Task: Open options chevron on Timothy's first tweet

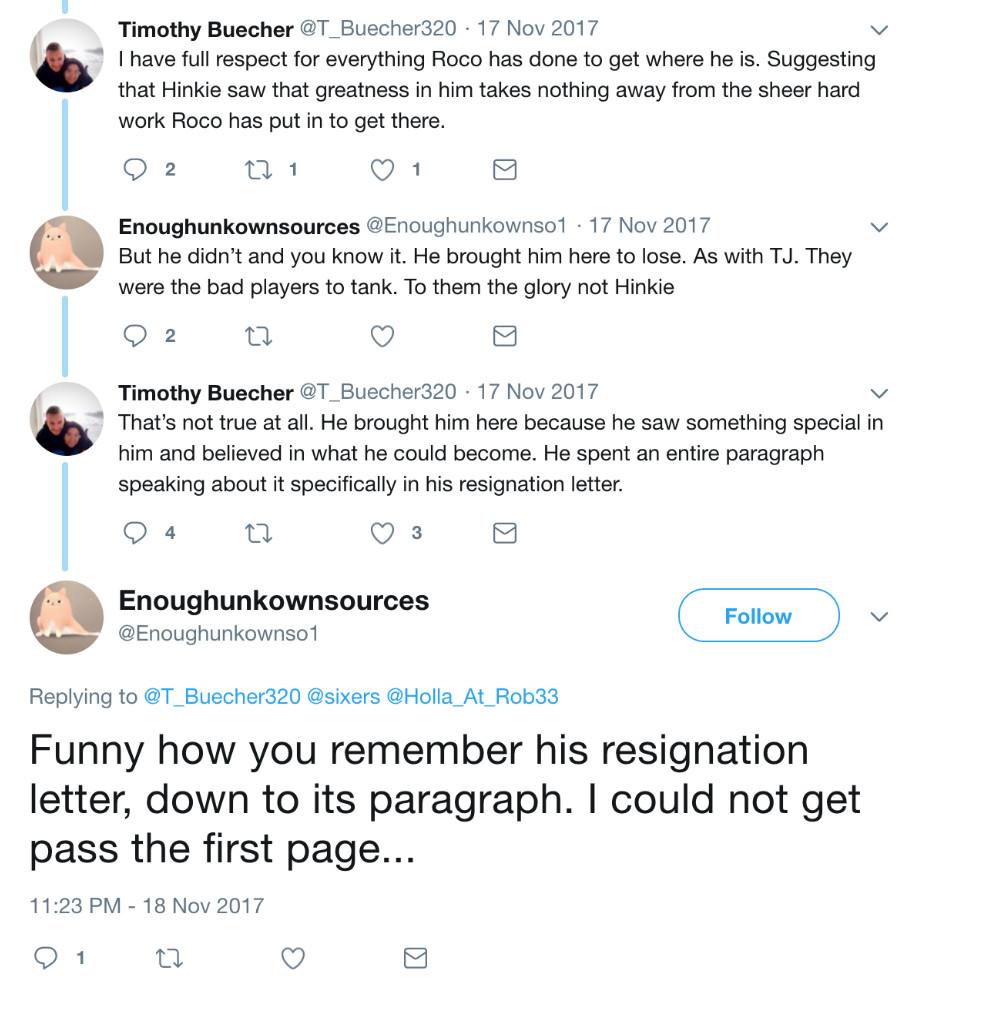Action: pyautogui.click(x=879, y=30)
